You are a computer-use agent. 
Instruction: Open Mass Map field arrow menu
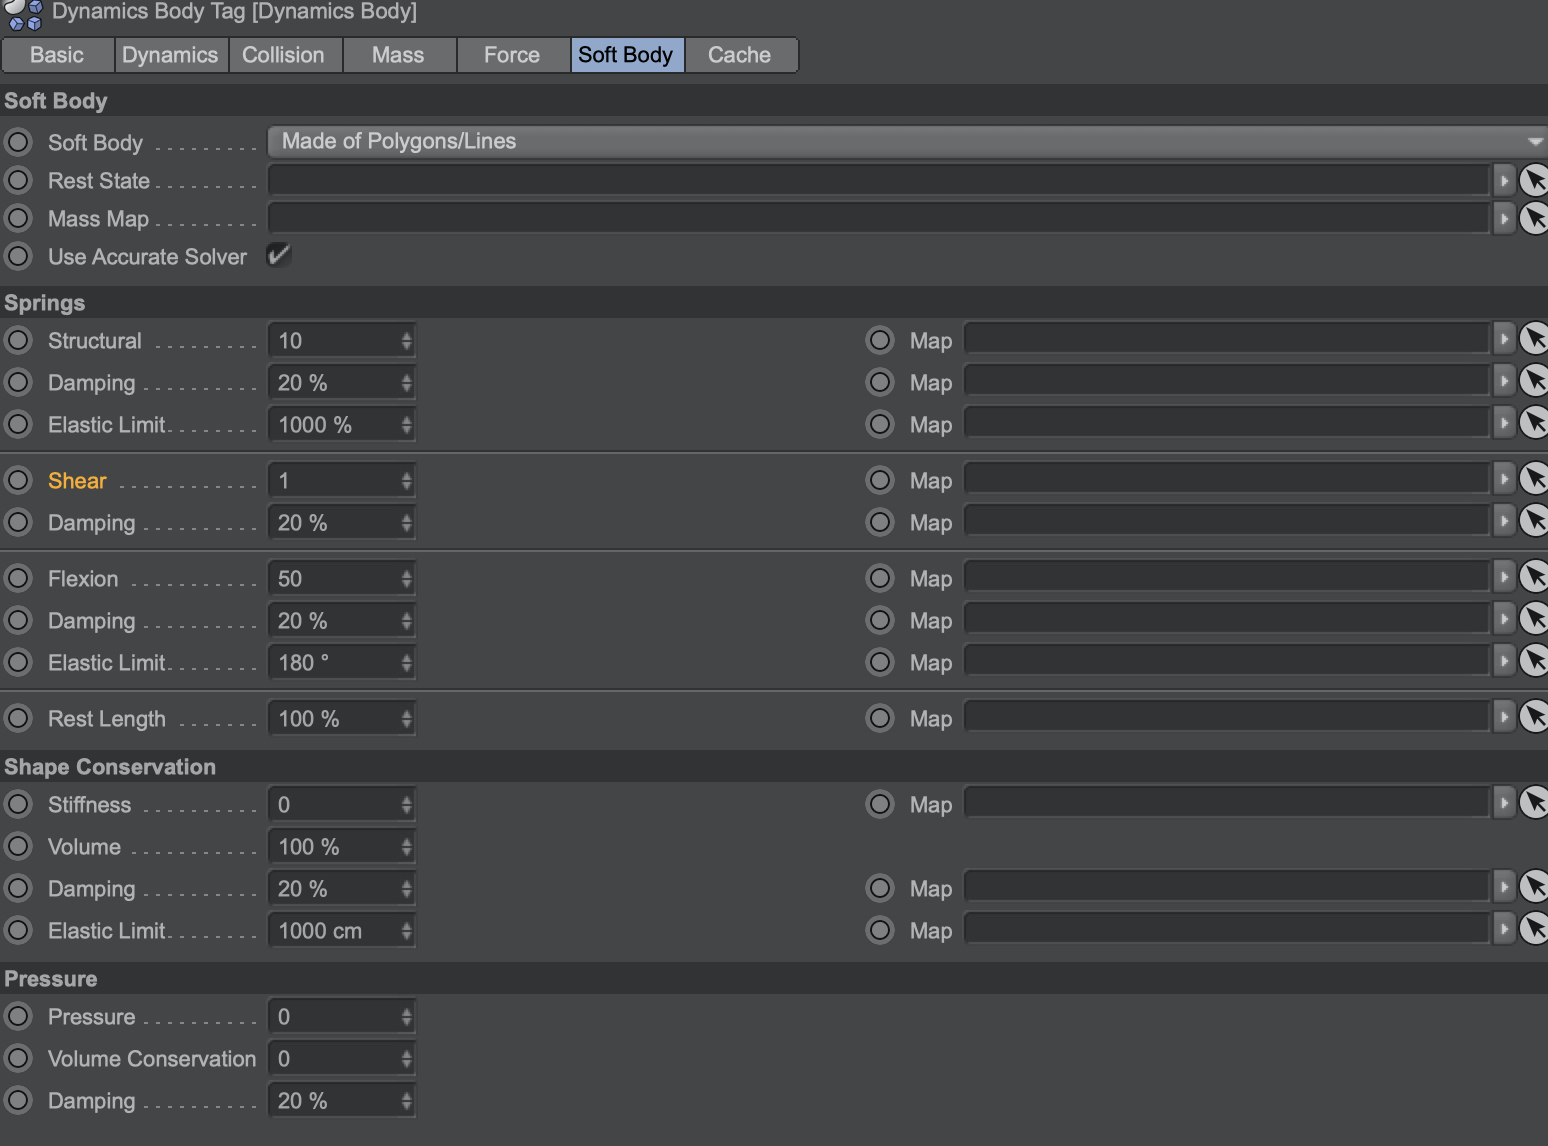pyautogui.click(x=1504, y=218)
